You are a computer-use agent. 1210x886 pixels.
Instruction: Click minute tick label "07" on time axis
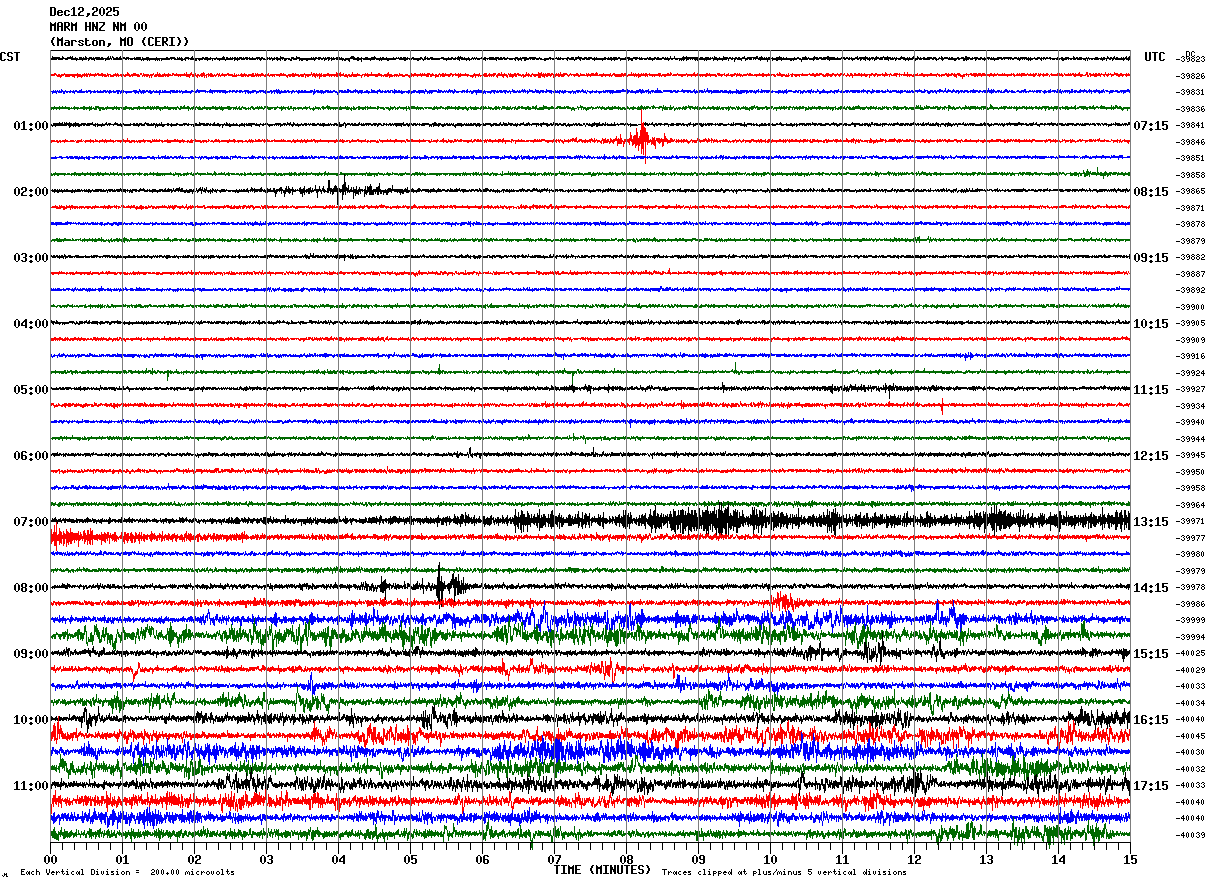pyautogui.click(x=554, y=859)
